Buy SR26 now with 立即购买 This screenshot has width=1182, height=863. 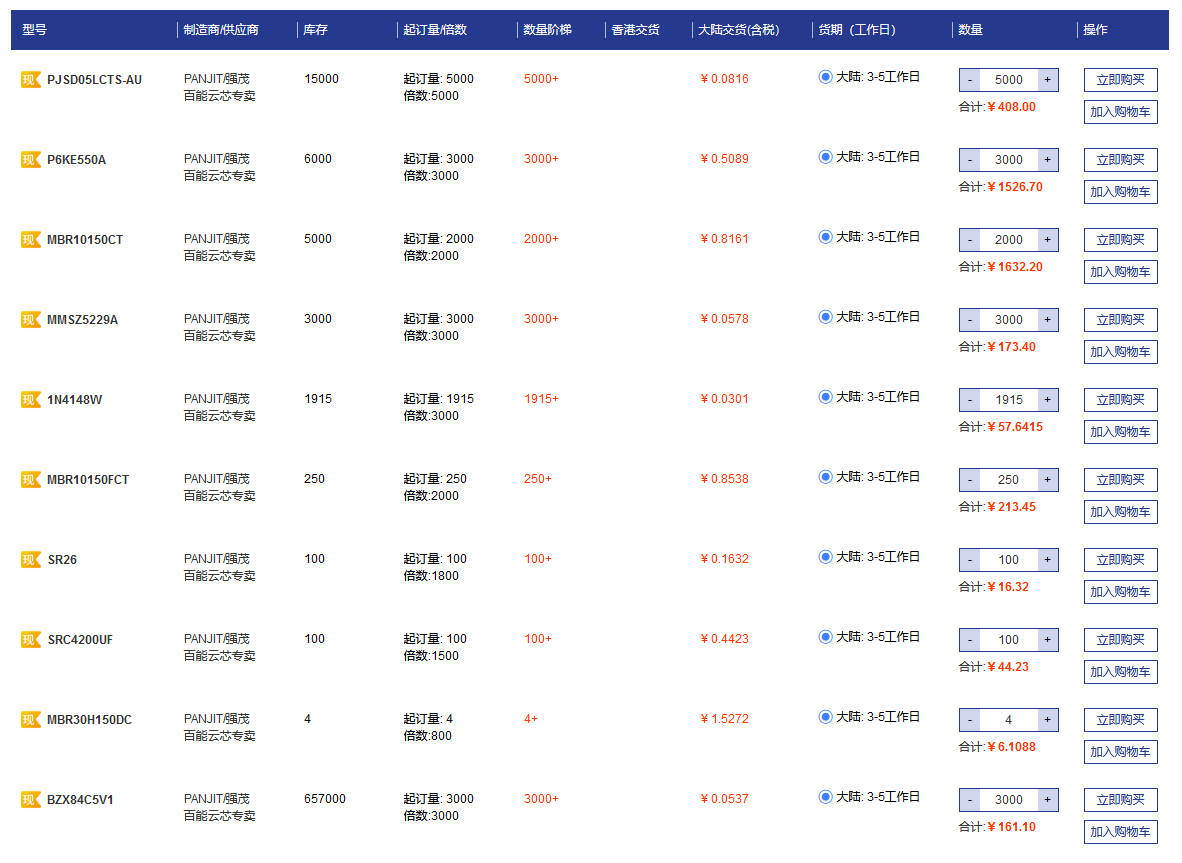tap(1120, 559)
